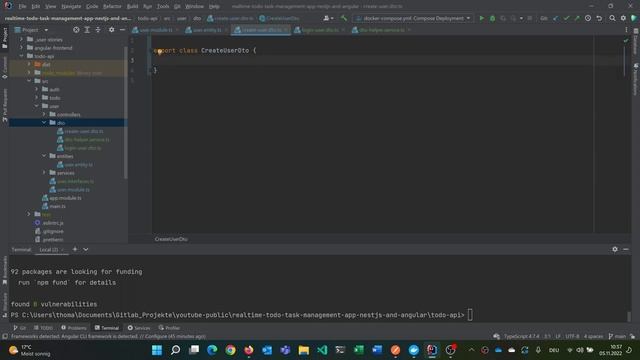640x360 pixels.
Task: Expand the services folder
Action: coord(44,173)
